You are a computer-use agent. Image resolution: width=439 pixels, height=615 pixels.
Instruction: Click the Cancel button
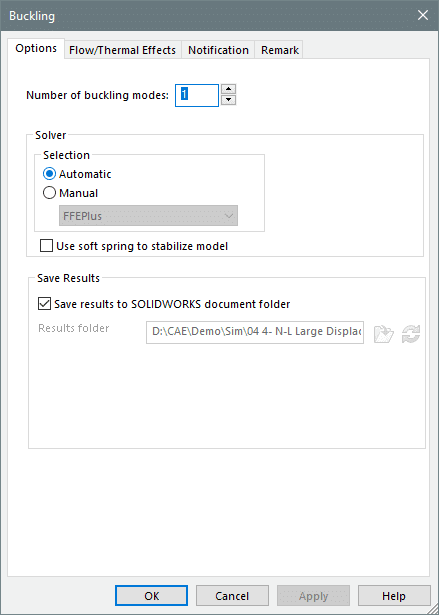[x=232, y=596]
